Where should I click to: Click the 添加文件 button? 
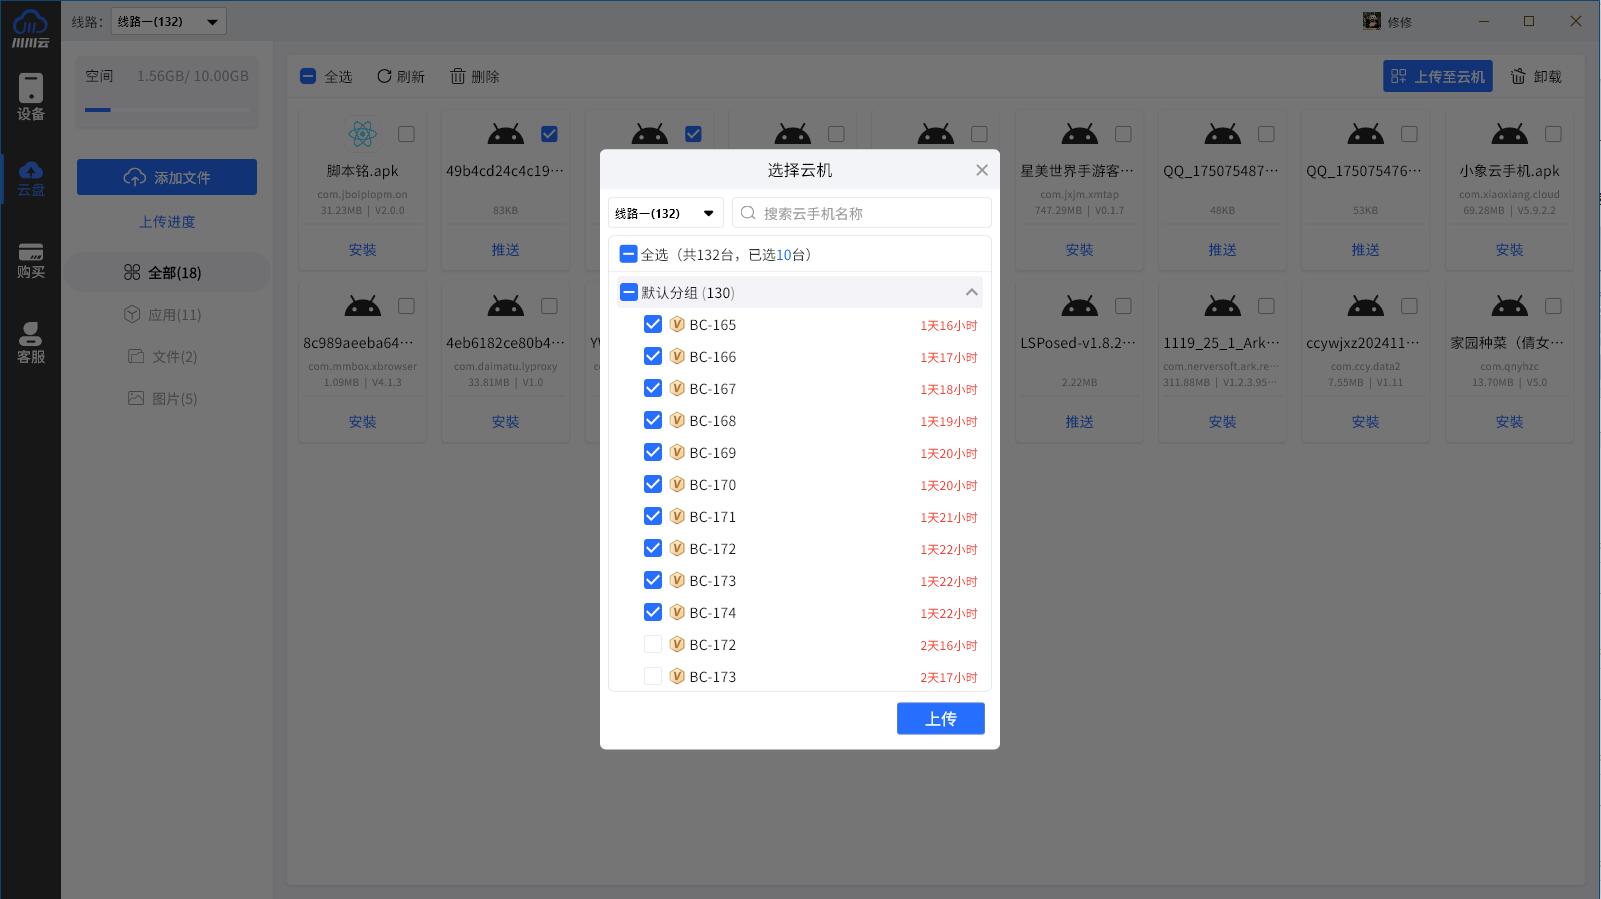[x=167, y=177]
